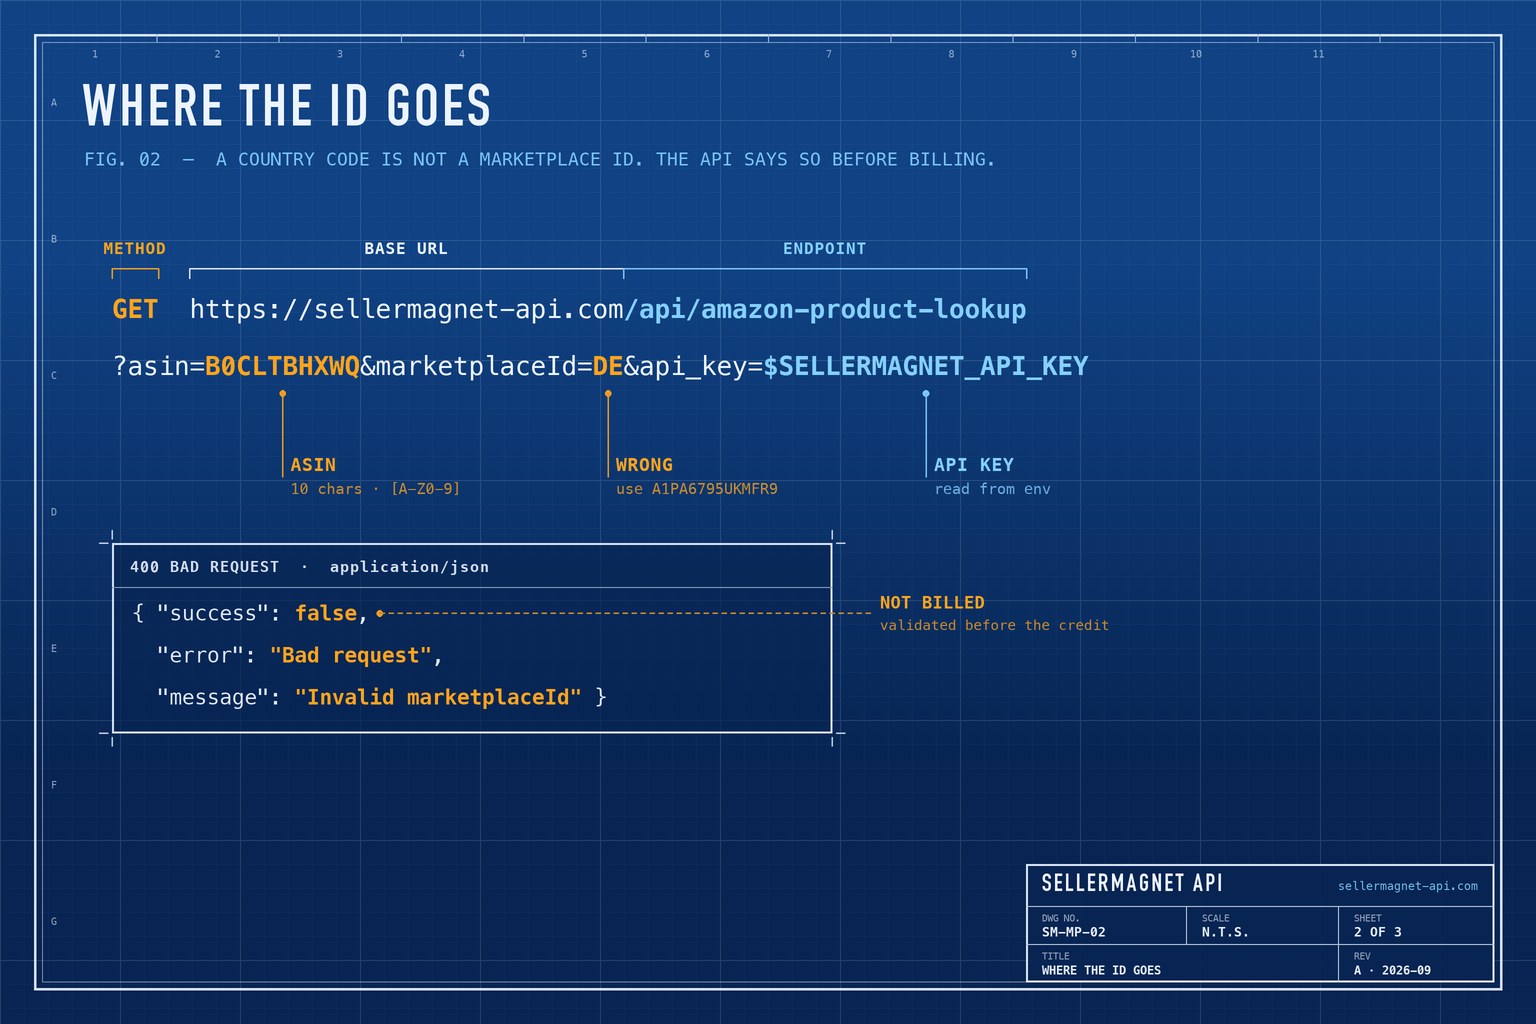Click the $SELLERMAGNET_API_KEY variable

pyautogui.click(x=926, y=366)
